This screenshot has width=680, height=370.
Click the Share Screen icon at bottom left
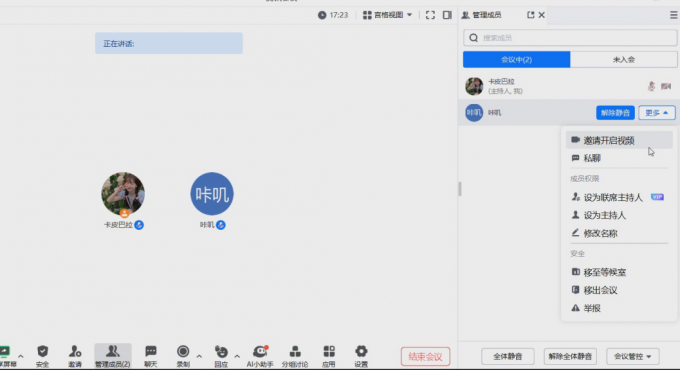pos(4,351)
